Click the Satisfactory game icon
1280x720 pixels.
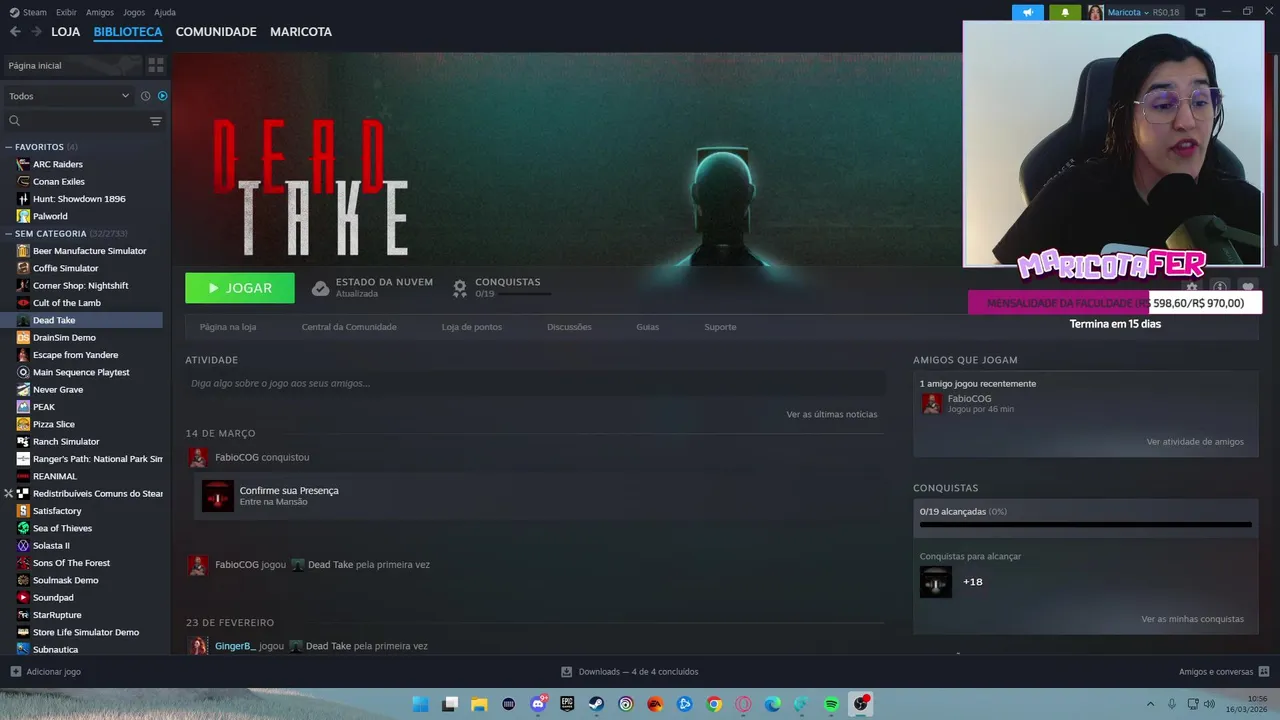pos(23,511)
